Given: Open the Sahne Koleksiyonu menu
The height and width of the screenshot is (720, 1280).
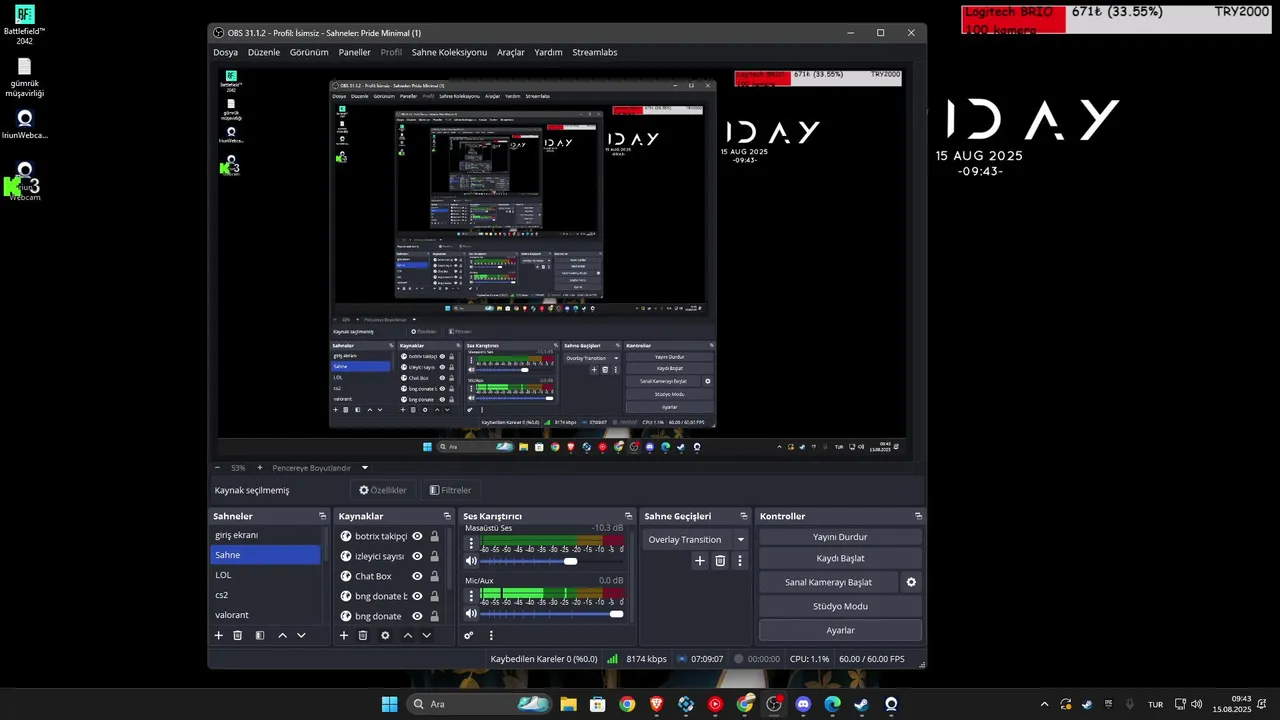Looking at the screenshot, I should [x=449, y=52].
